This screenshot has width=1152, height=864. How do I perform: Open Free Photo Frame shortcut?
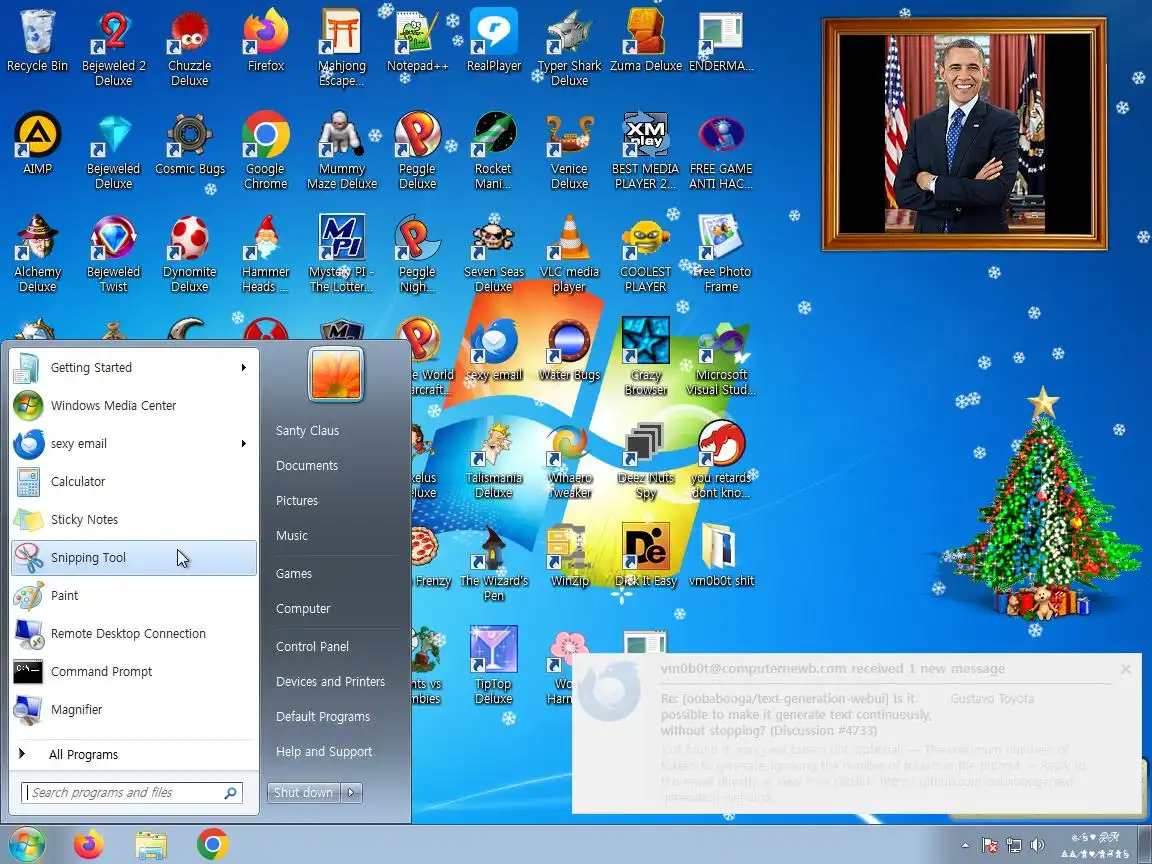pyautogui.click(x=721, y=253)
